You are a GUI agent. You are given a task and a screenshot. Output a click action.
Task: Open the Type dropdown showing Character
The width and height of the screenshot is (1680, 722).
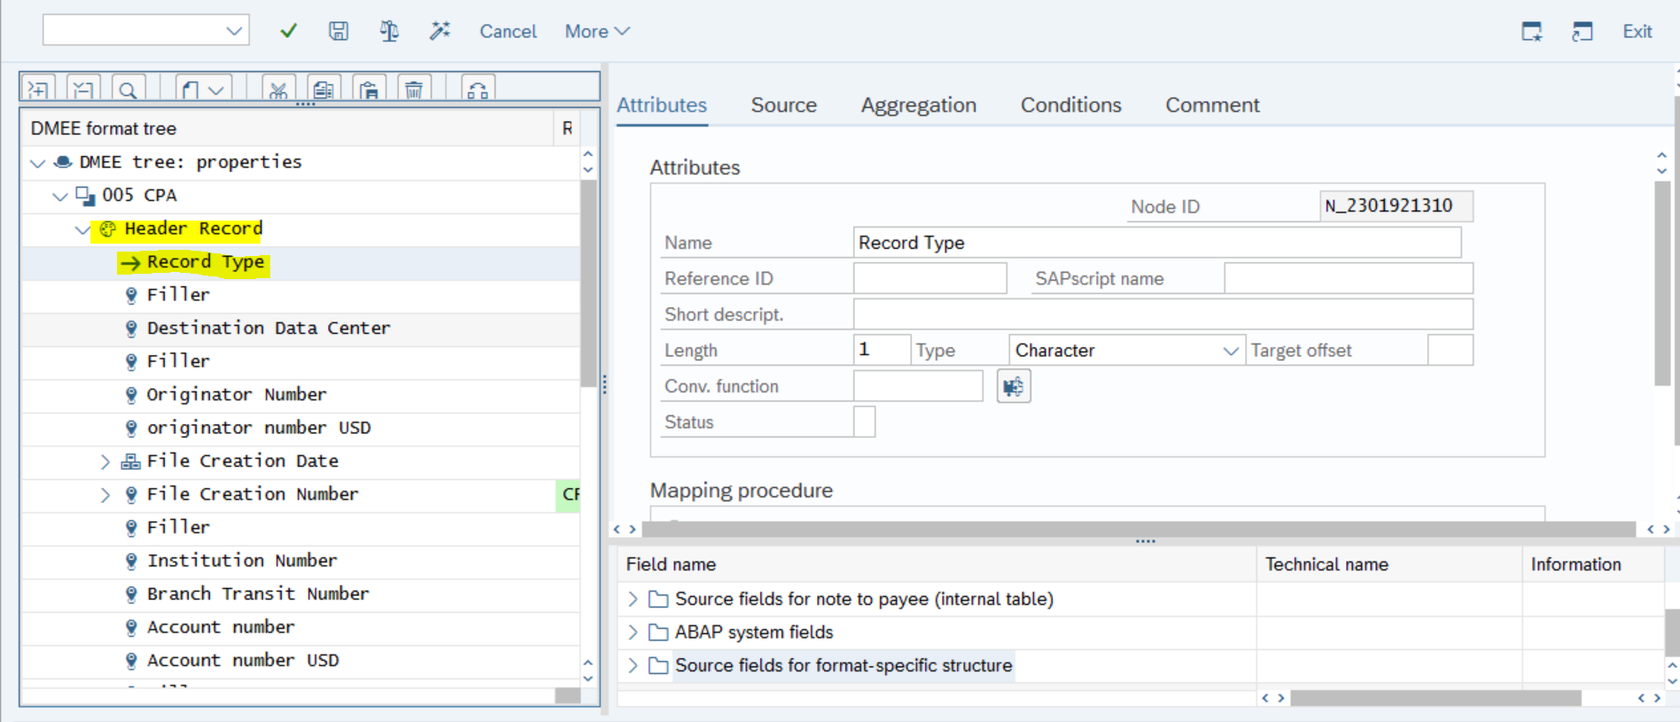tap(1230, 350)
